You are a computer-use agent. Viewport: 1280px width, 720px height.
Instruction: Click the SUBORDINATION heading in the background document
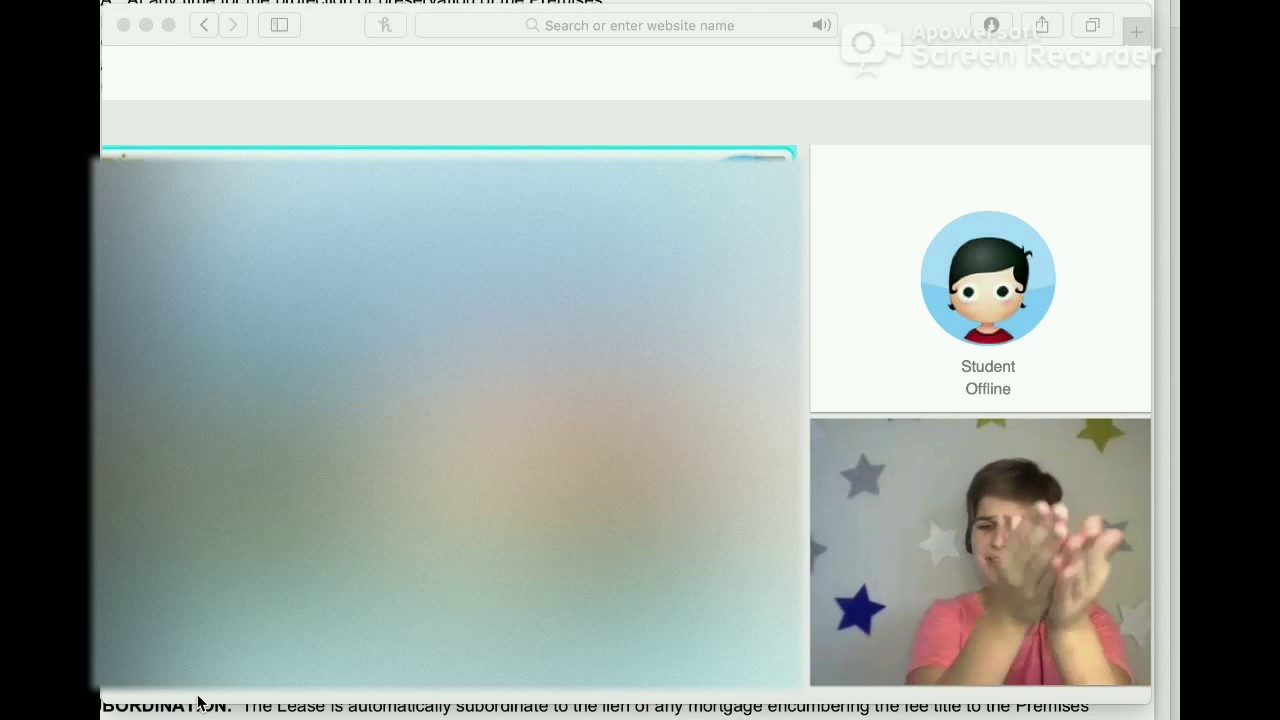tap(166, 706)
